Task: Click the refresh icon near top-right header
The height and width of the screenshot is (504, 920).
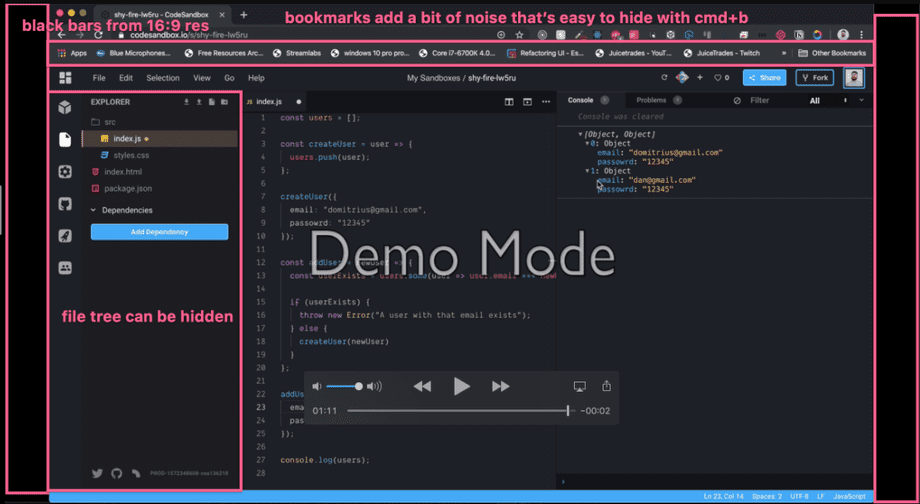Action: [664, 77]
